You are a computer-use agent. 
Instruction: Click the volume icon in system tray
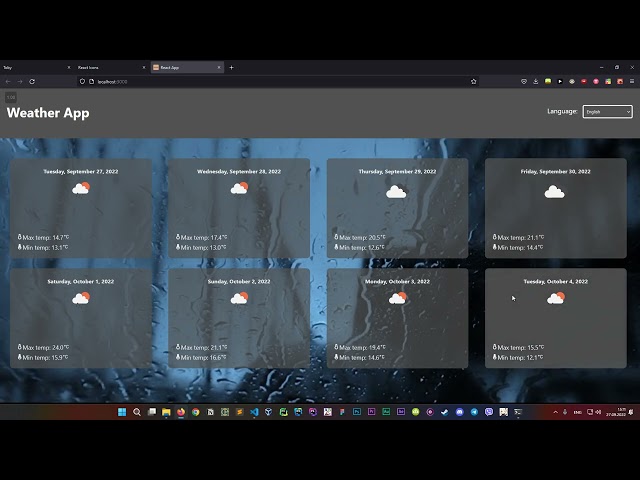coord(598,412)
